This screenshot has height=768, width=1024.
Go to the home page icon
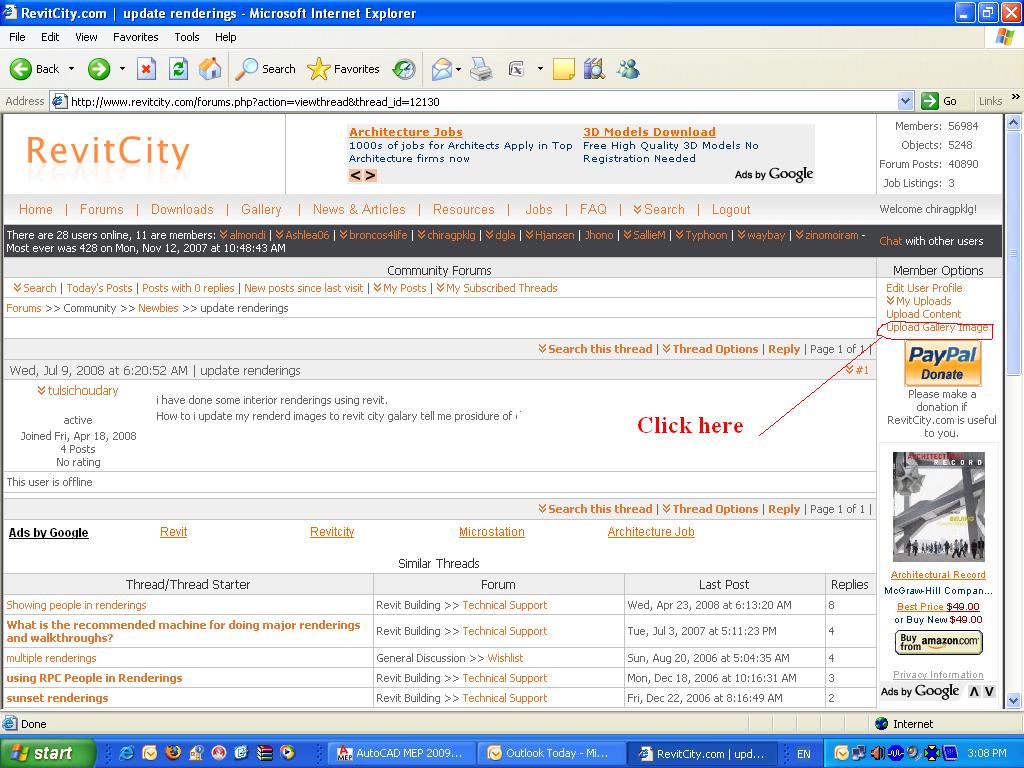pyautogui.click(x=210, y=69)
